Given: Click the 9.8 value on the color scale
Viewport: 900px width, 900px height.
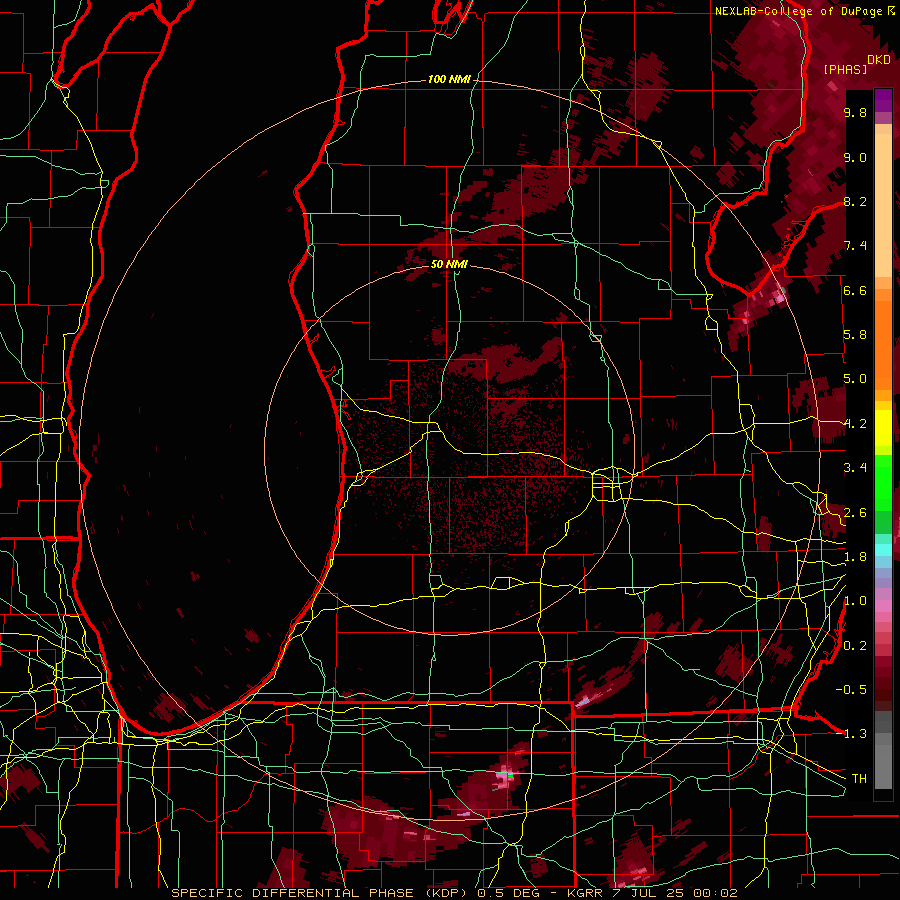Looking at the screenshot, I should tap(855, 112).
